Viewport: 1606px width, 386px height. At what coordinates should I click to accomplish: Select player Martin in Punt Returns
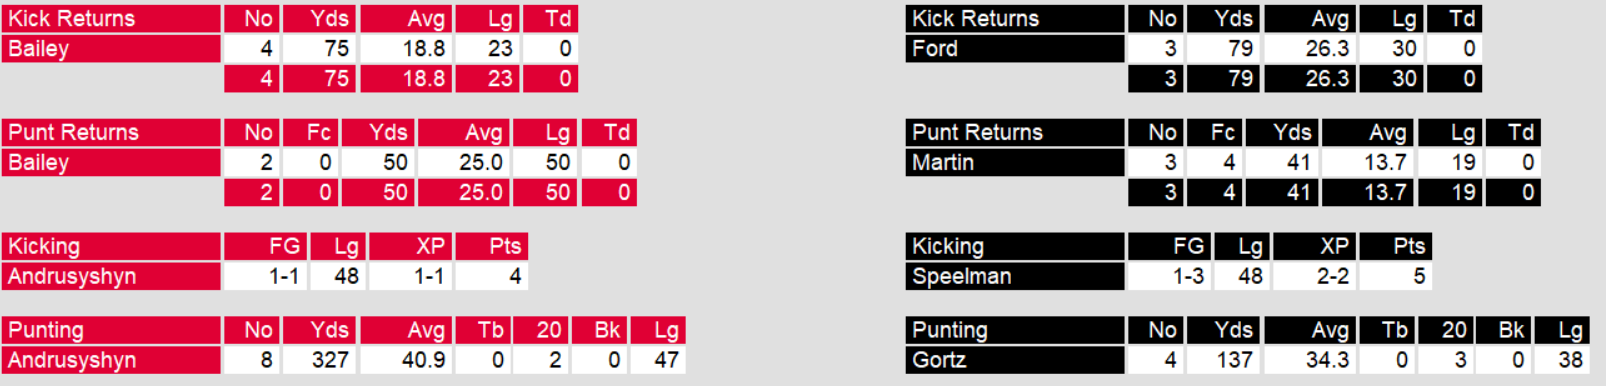(x=1015, y=163)
